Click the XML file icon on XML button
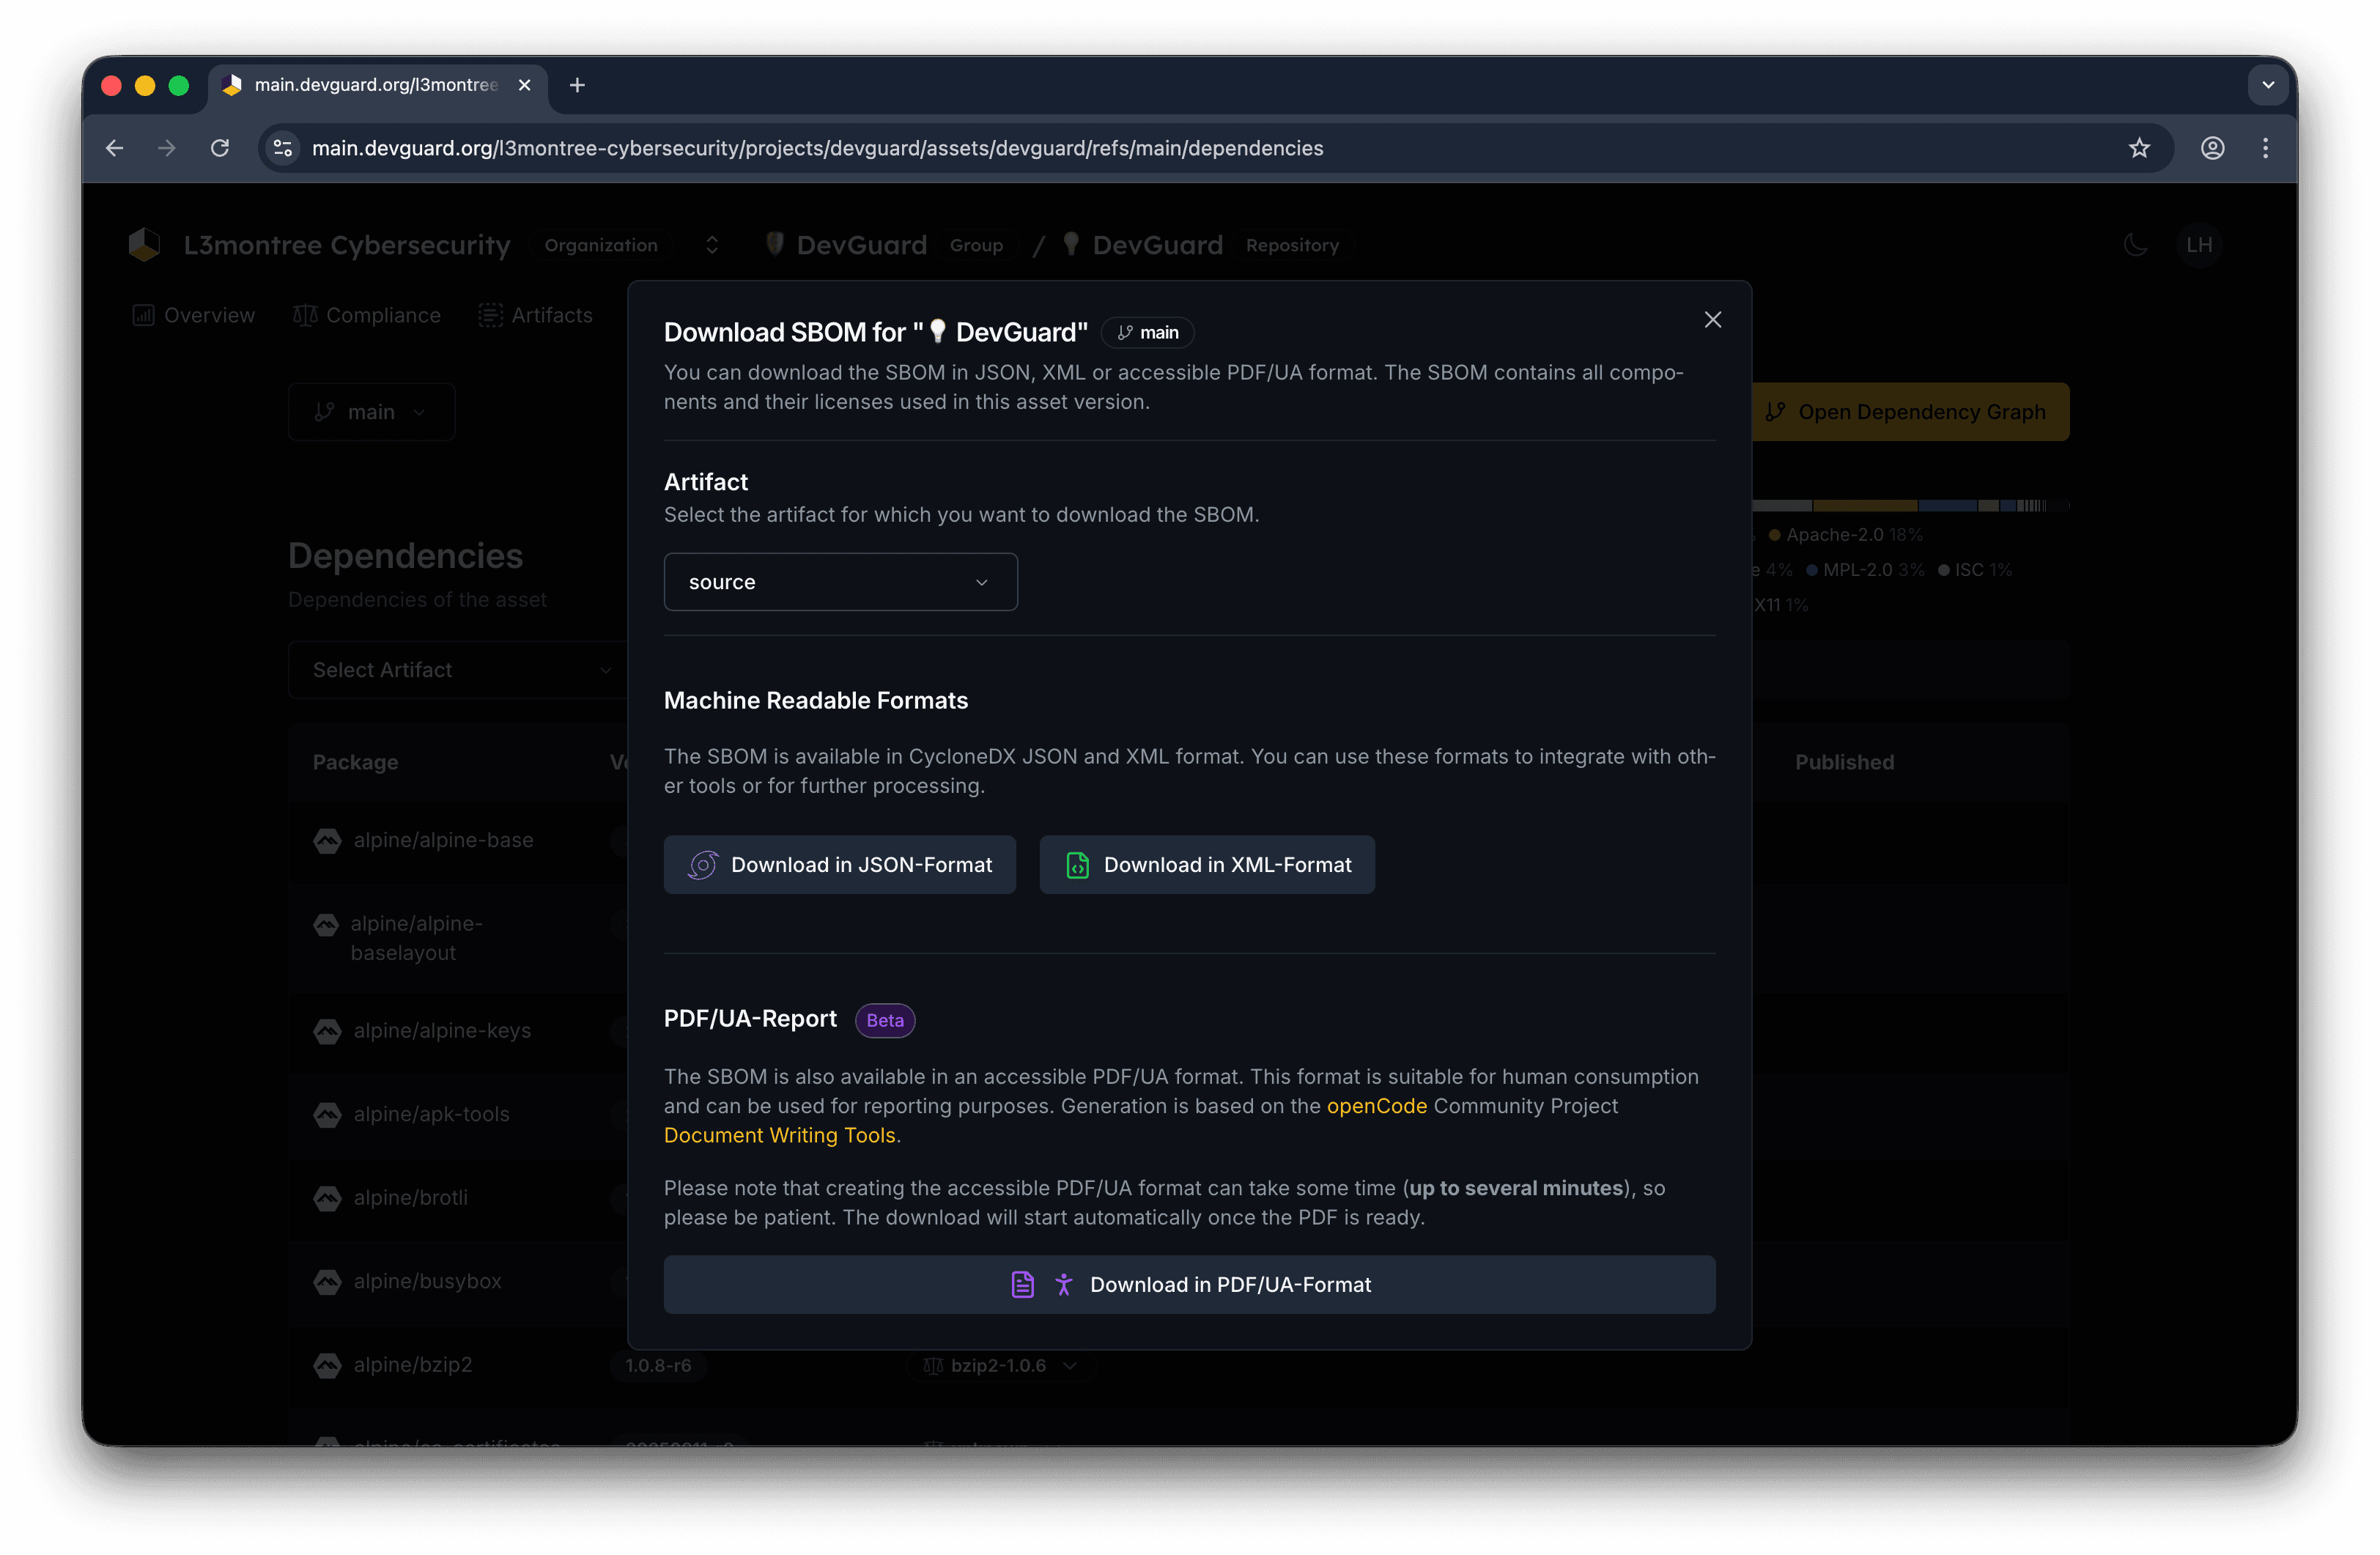The image size is (2380, 1555). coord(1077,865)
